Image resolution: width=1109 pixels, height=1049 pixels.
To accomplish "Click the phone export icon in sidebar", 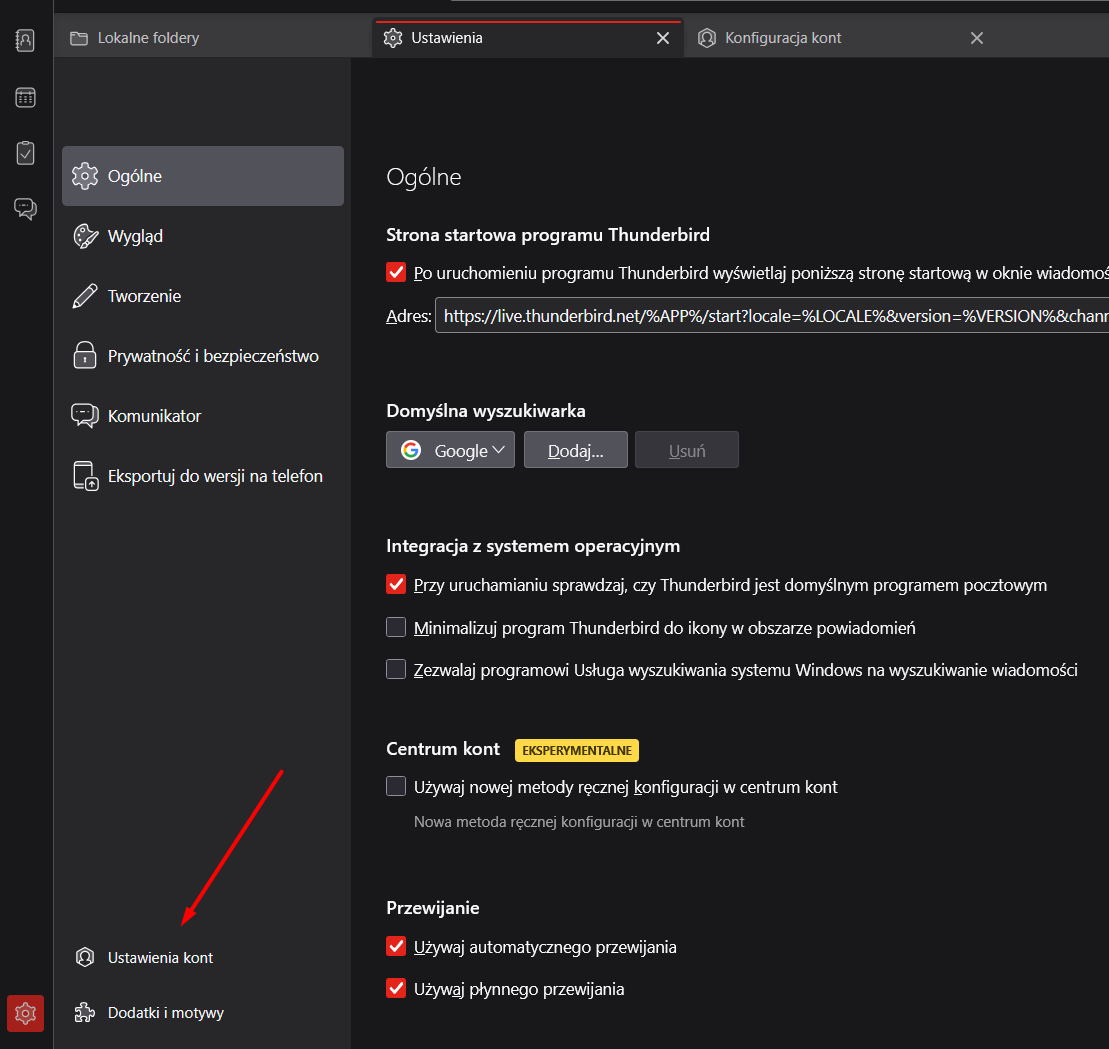I will (86, 475).
